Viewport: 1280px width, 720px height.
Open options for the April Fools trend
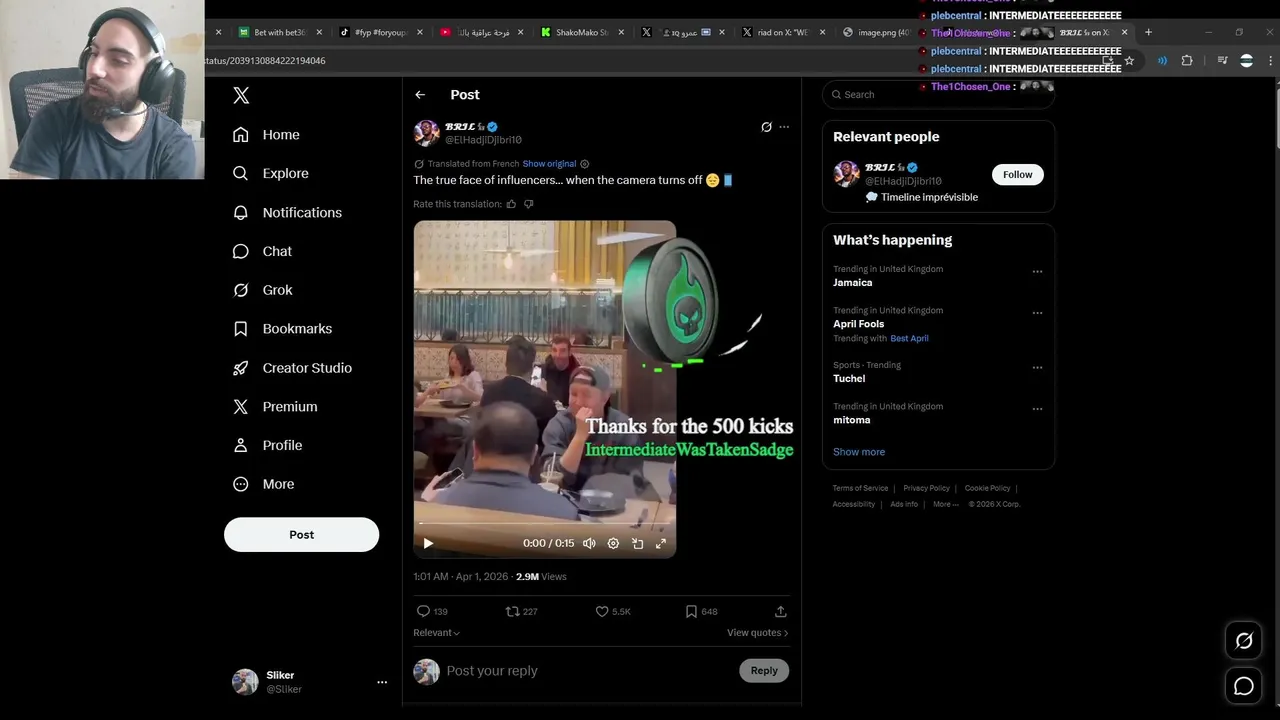click(1037, 313)
